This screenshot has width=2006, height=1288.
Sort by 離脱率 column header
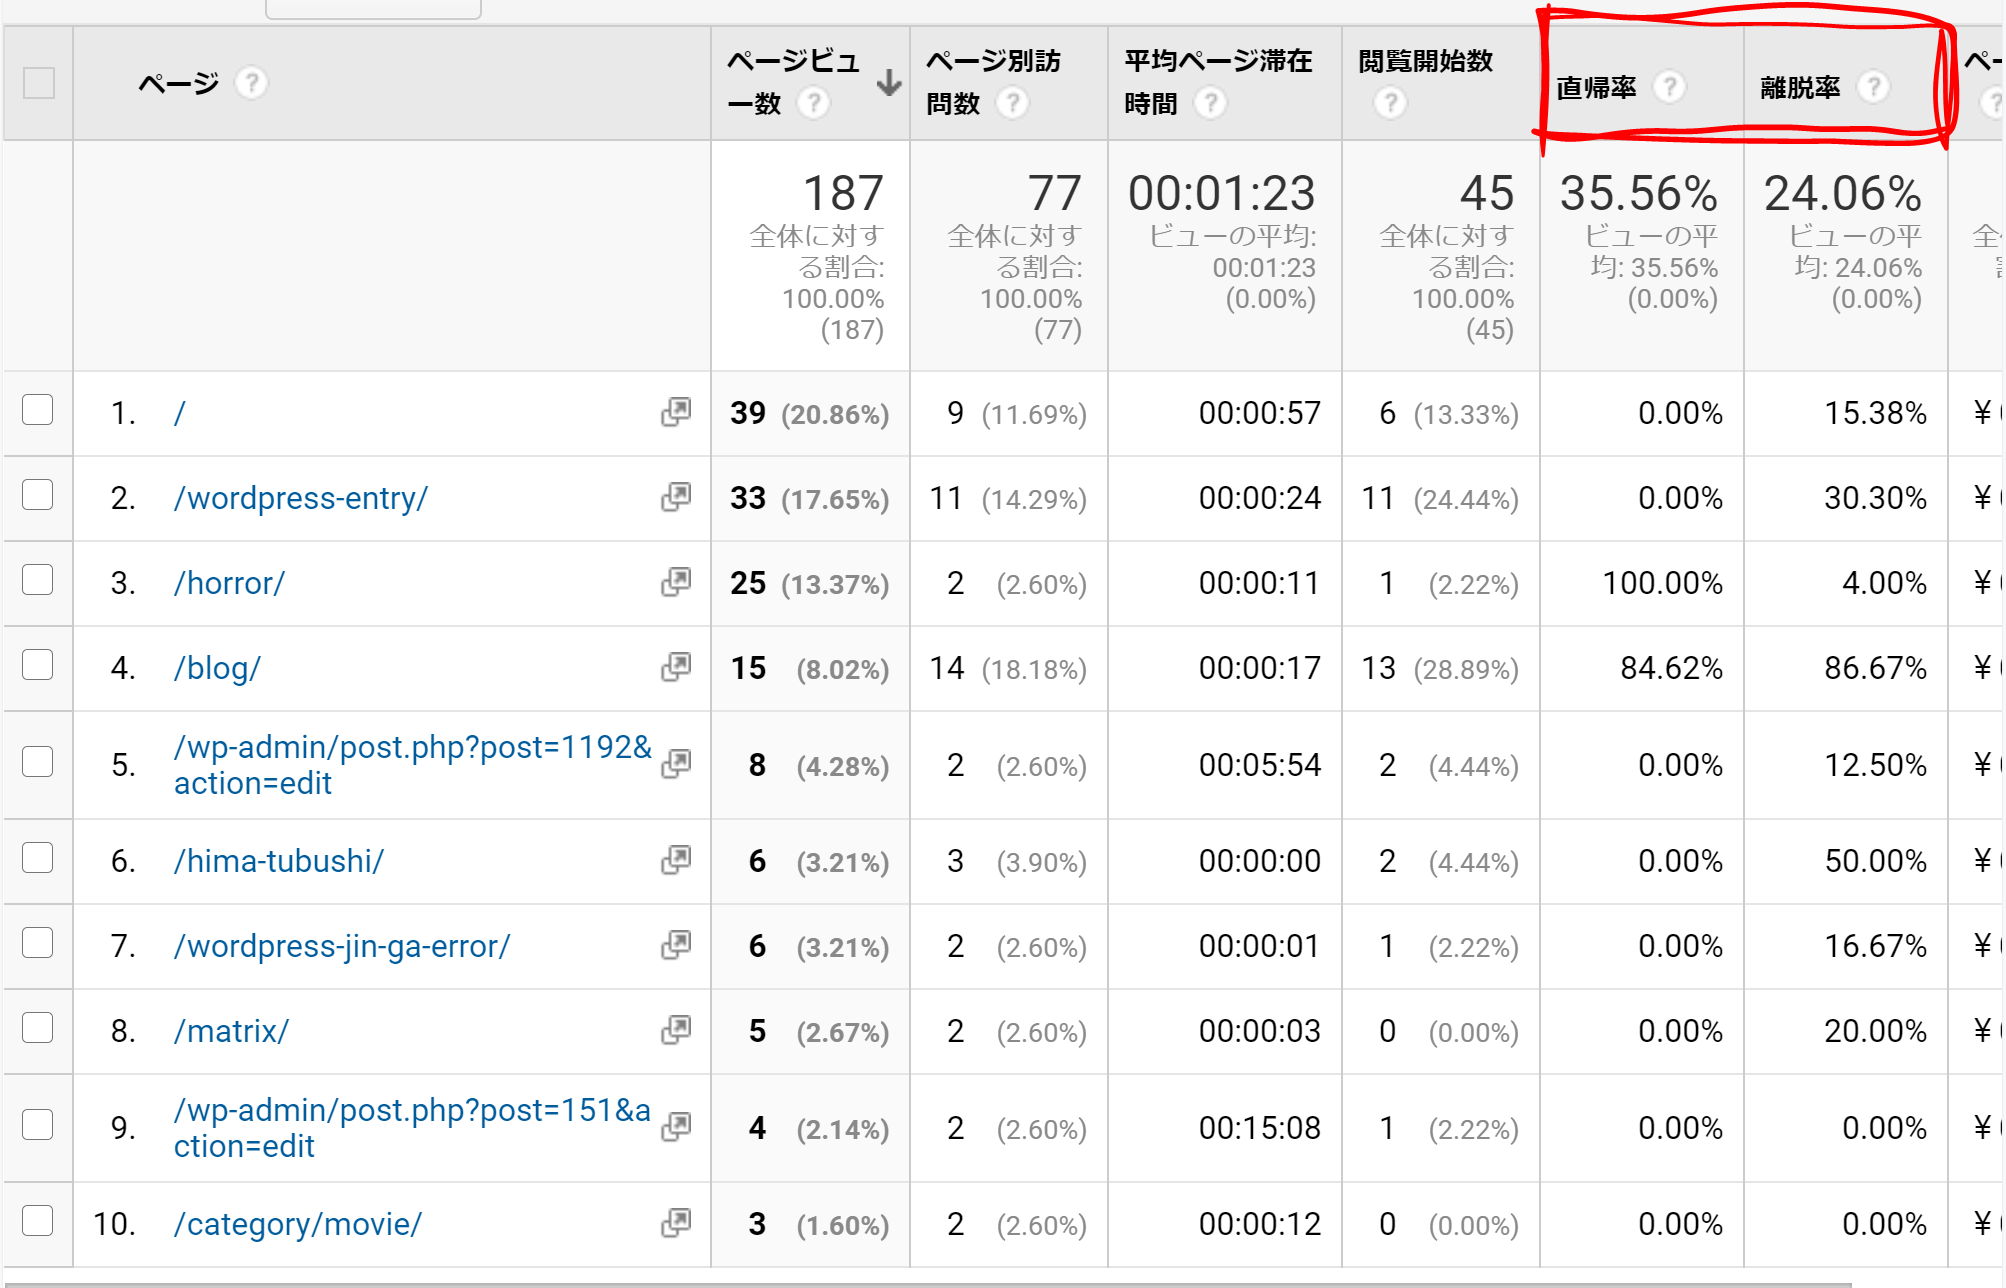[1800, 88]
